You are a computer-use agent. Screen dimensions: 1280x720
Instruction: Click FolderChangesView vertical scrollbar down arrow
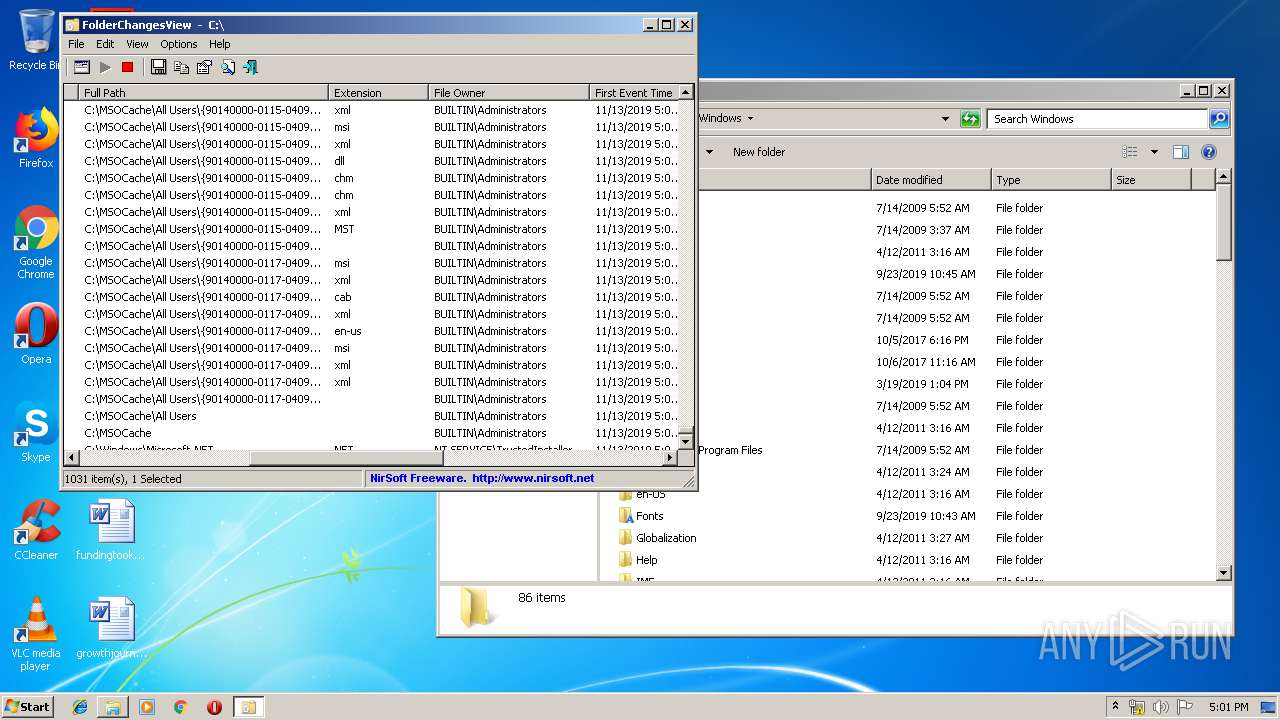685,441
